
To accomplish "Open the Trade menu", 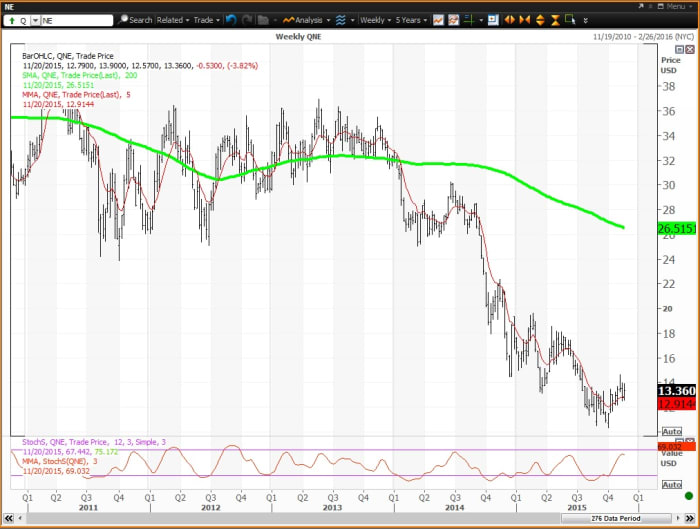I will (205, 19).
